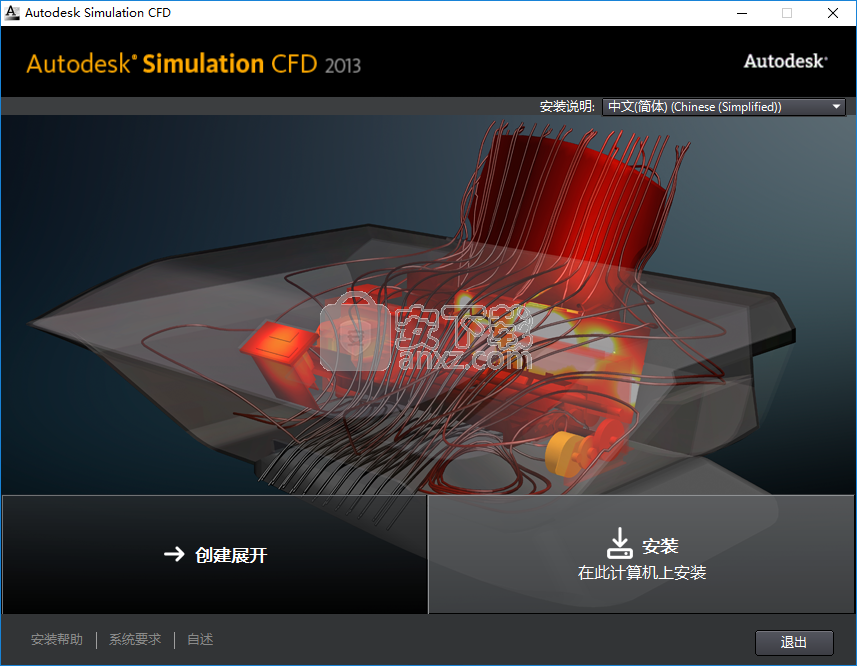This screenshot has width=857, height=666.
Task: Click the 退出 exit button
Action: pos(794,643)
